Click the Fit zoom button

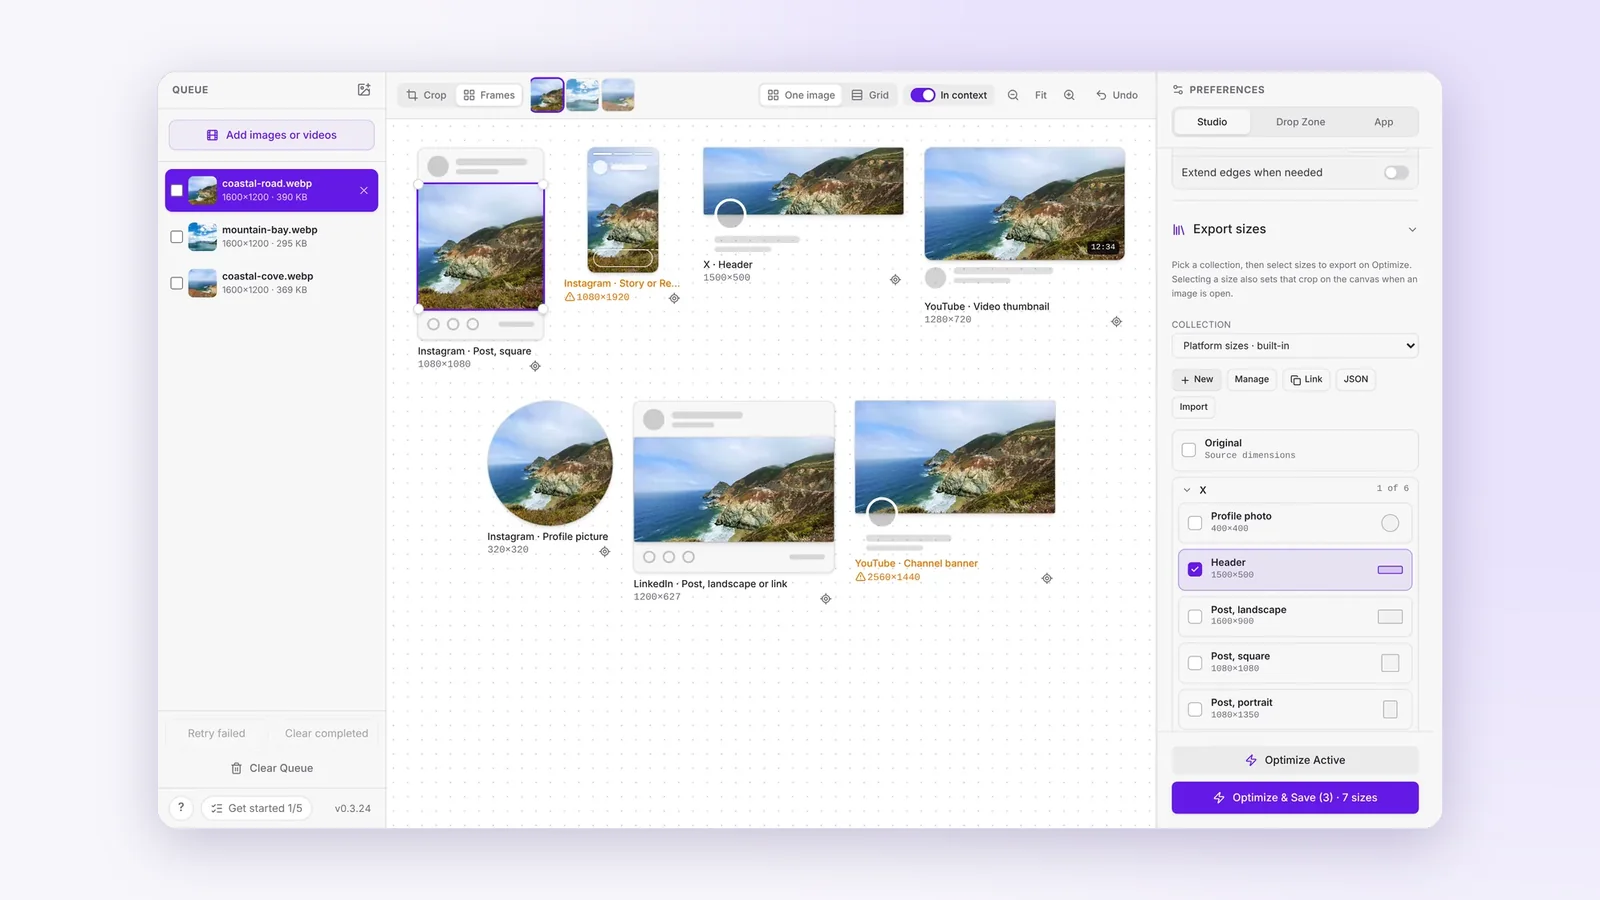tap(1041, 95)
